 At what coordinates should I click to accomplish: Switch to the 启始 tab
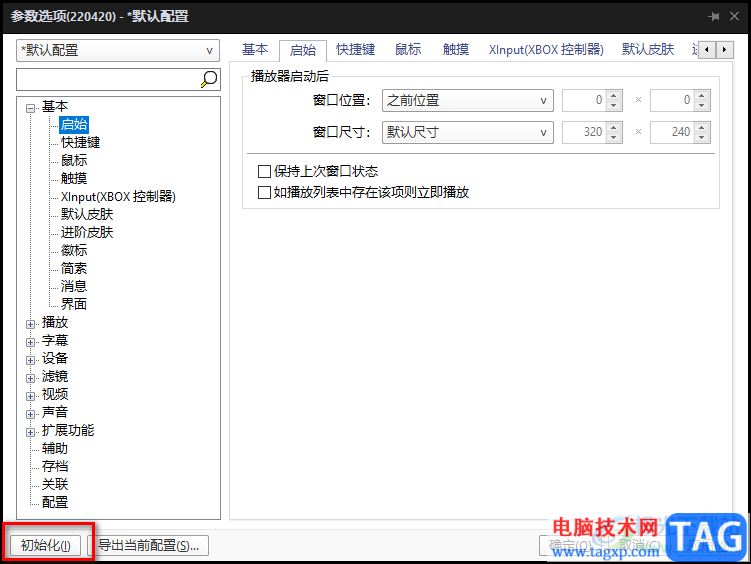coord(303,50)
